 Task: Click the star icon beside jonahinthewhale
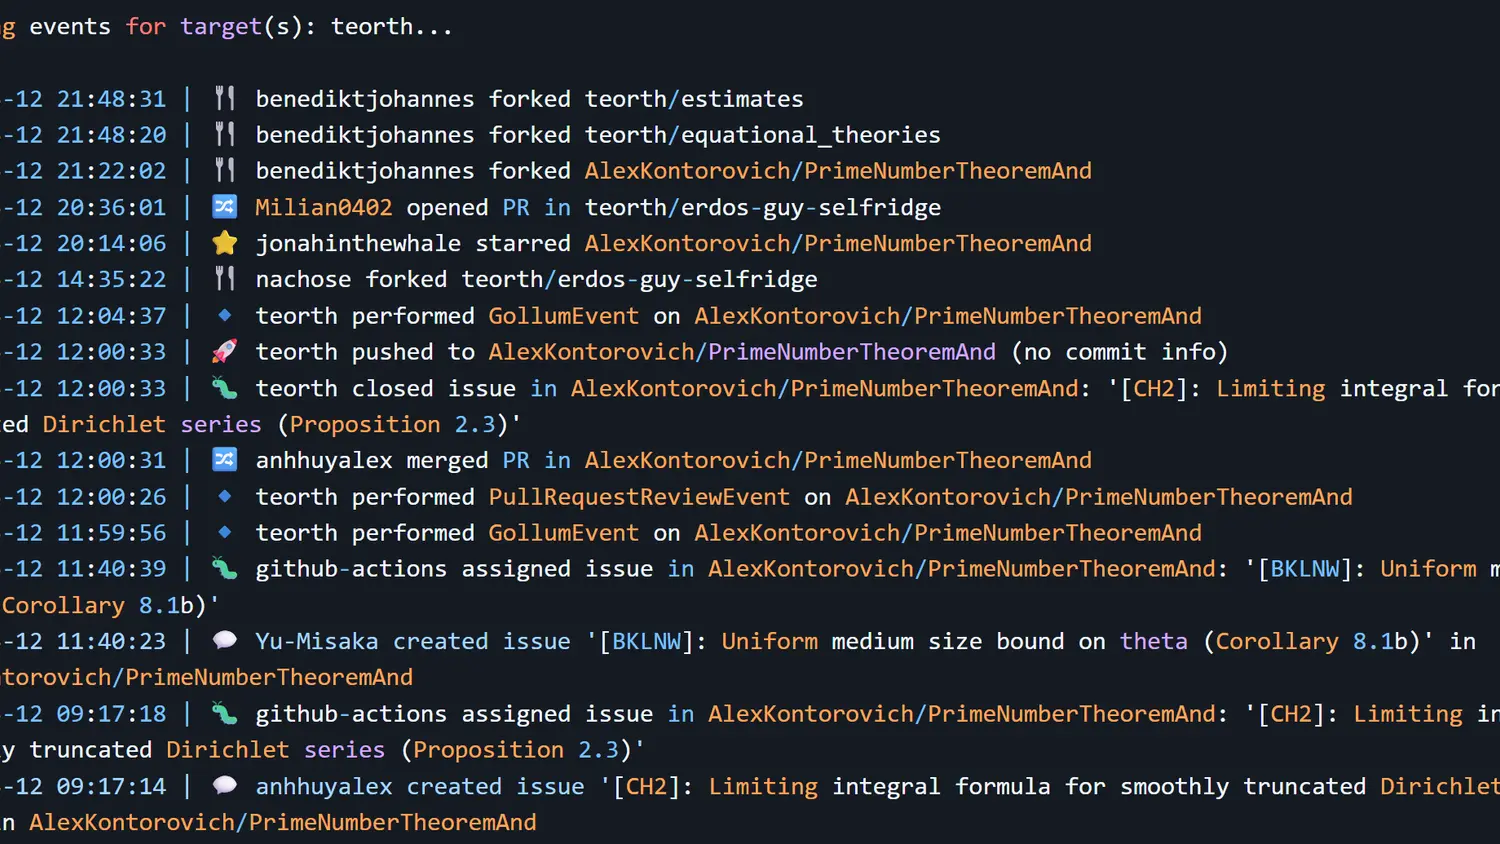point(225,242)
